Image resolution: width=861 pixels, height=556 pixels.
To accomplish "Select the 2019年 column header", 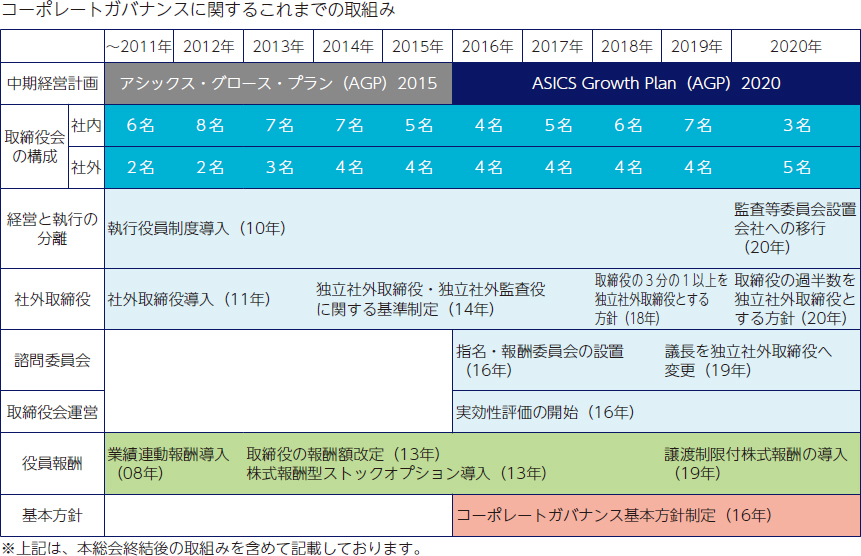I will click(x=696, y=46).
